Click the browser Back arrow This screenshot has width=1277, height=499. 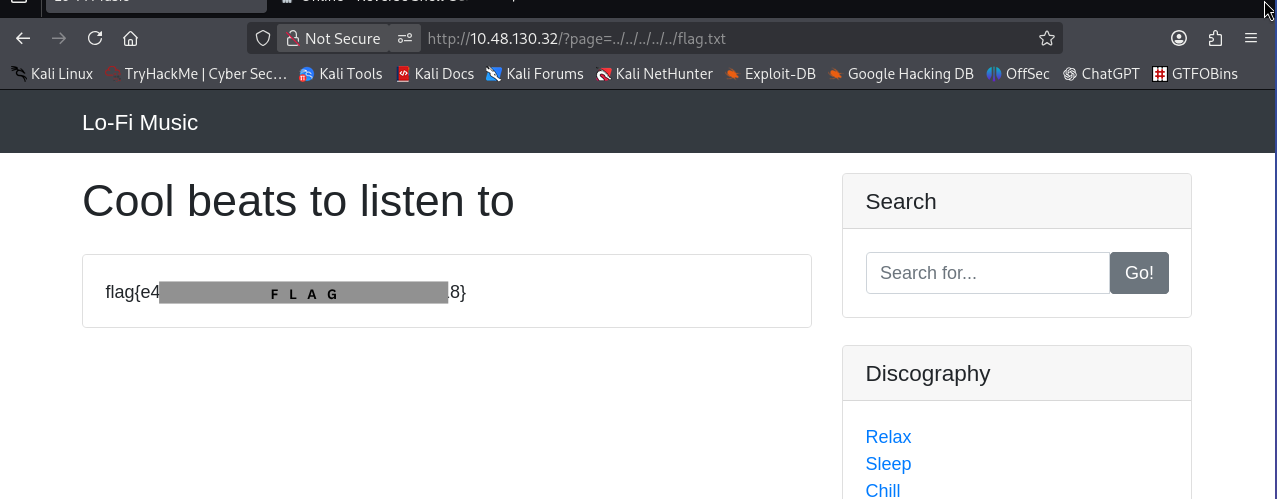[23, 38]
